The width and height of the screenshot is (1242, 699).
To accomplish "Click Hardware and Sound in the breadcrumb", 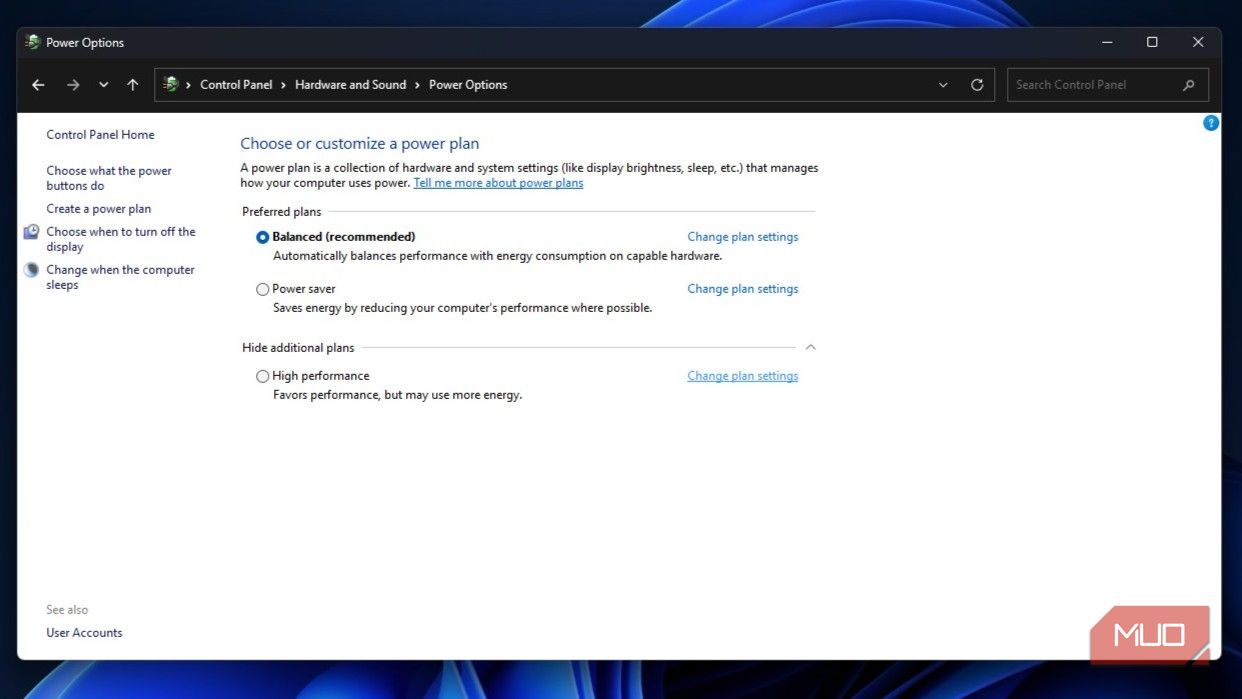I will click(350, 85).
